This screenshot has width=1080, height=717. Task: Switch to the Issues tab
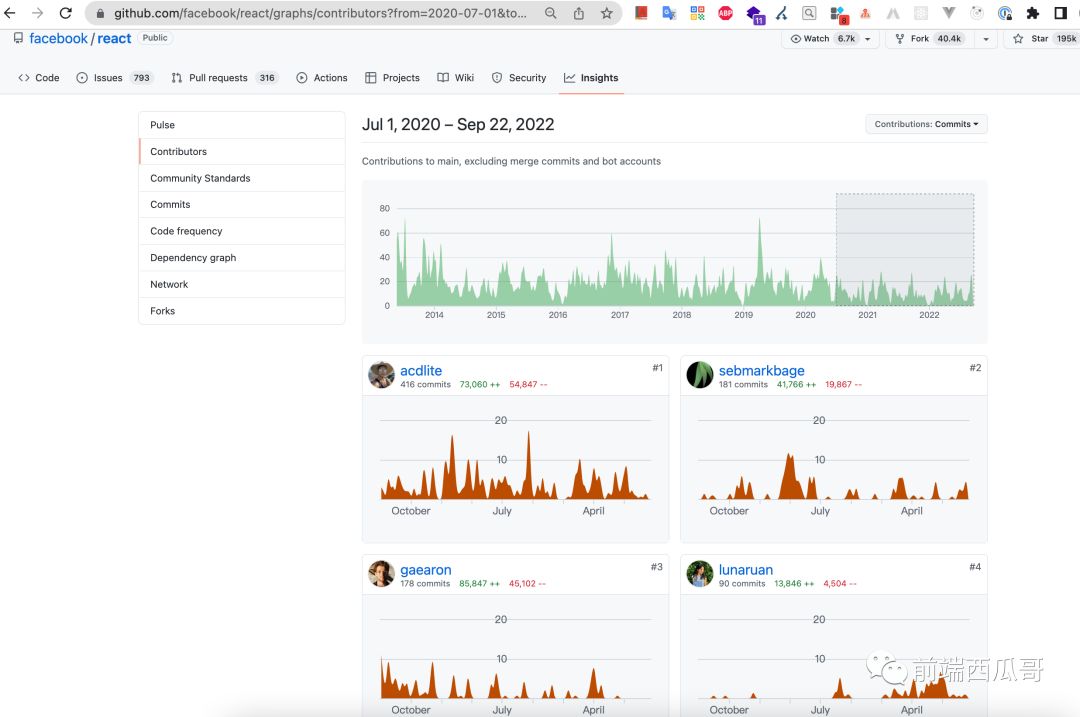107,78
